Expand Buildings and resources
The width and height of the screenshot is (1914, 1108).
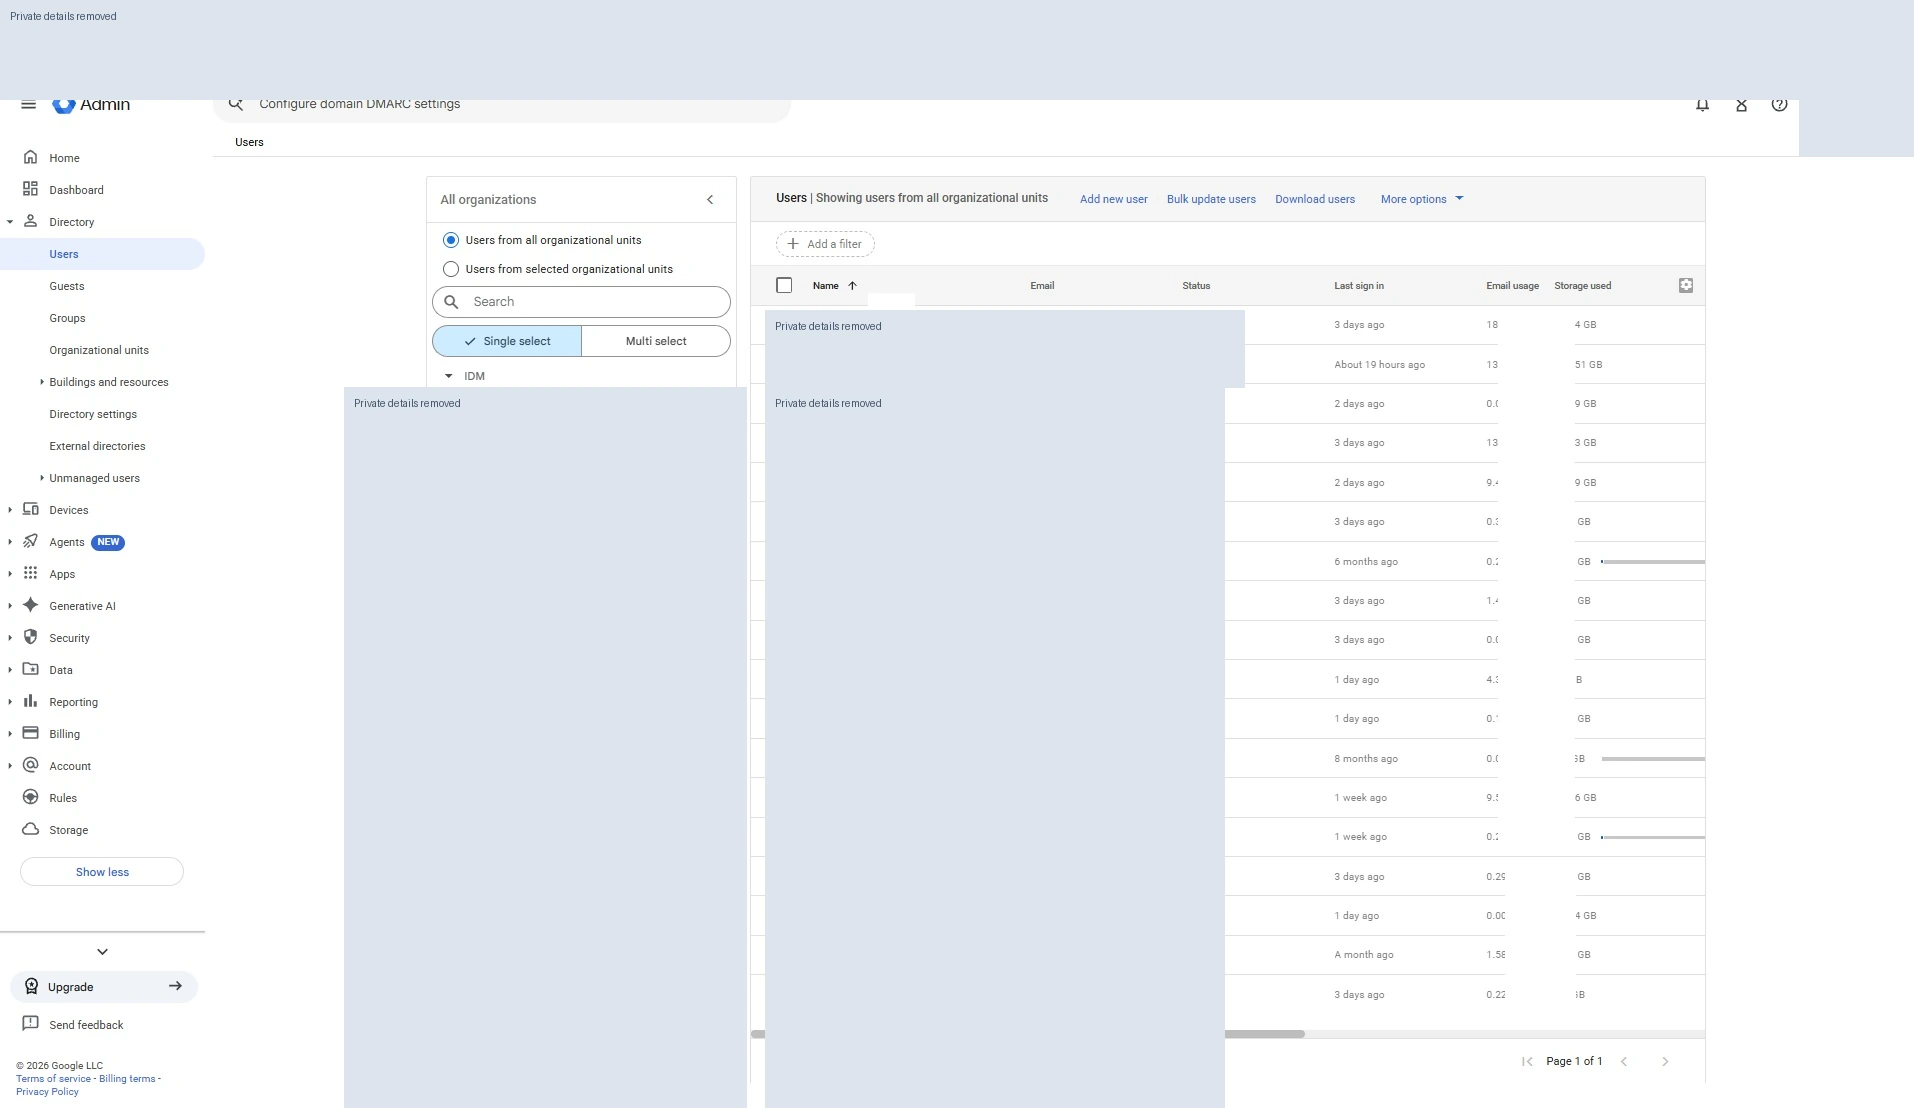point(42,382)
